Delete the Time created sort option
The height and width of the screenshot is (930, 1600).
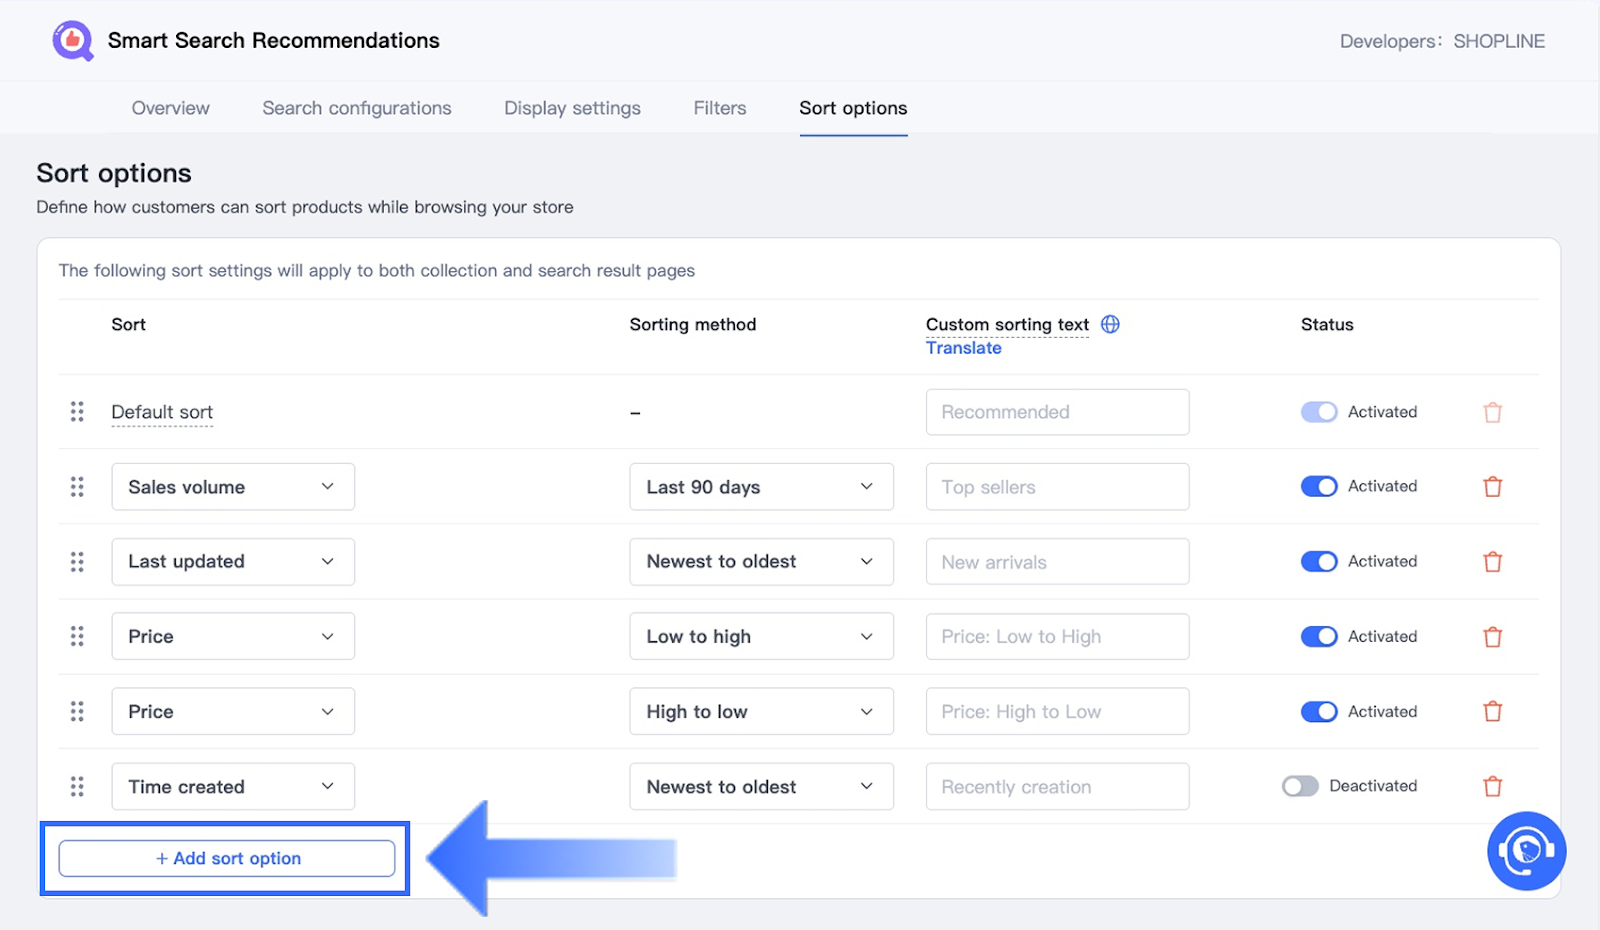coord(1492,787)
